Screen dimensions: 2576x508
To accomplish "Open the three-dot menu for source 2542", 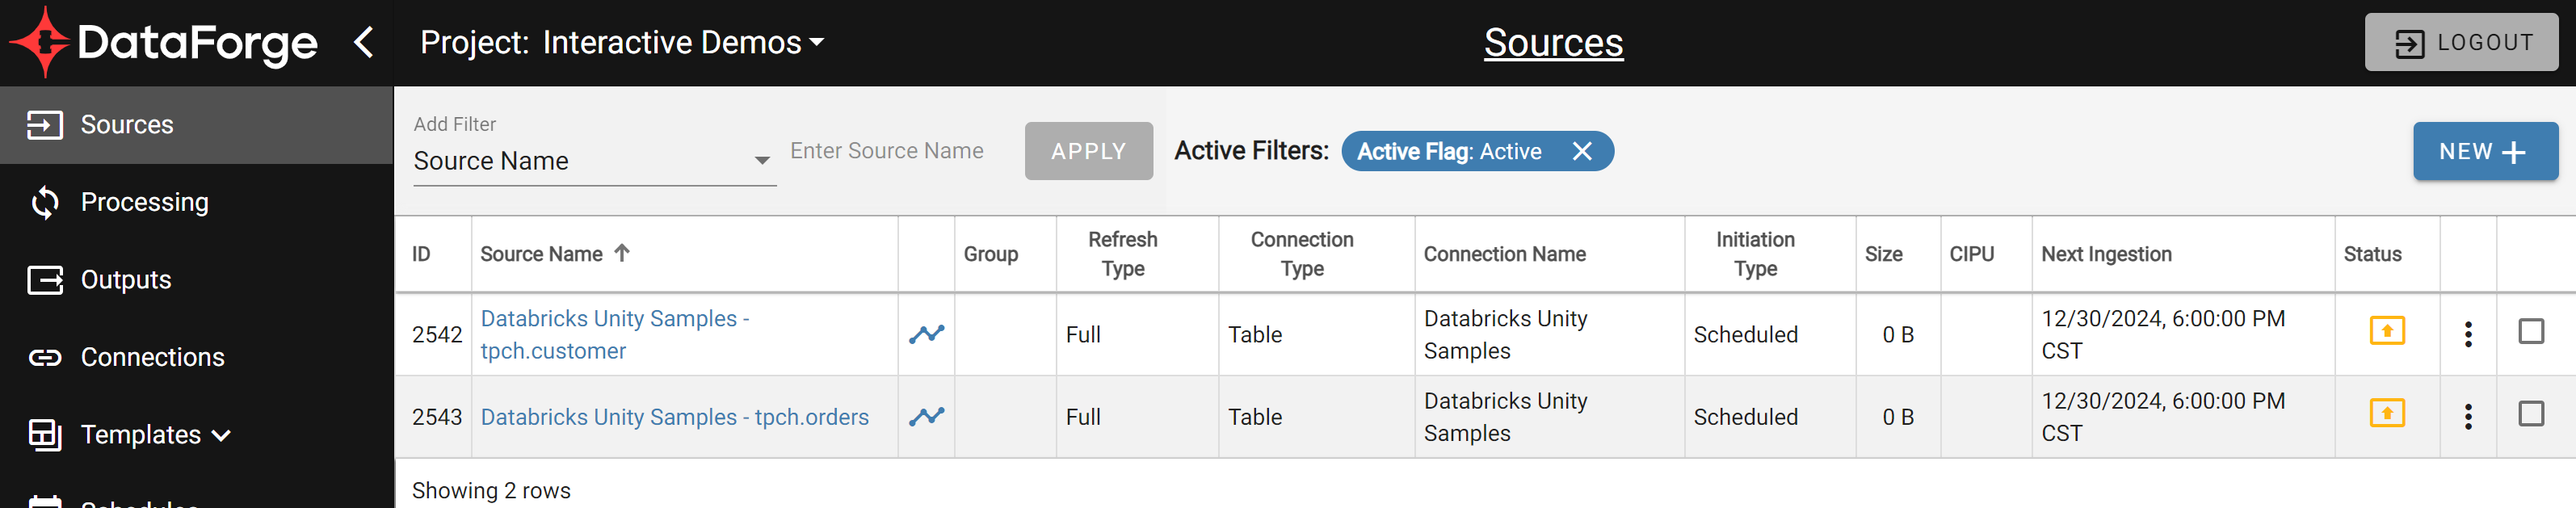I will point(2468,334).
